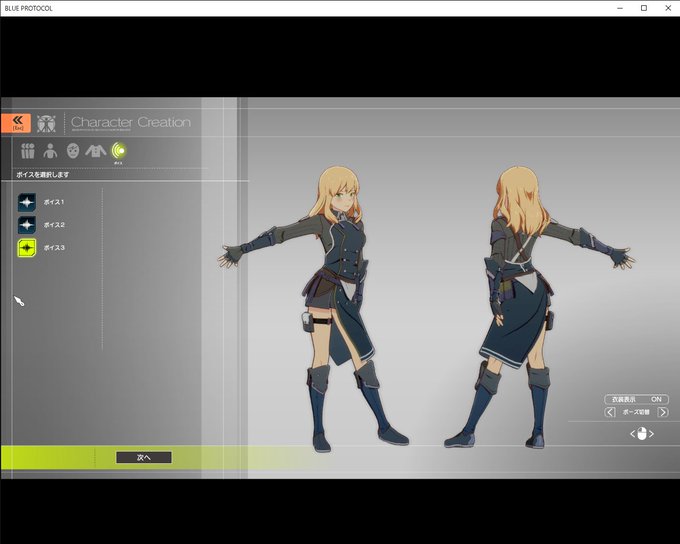This screenshot has height=544, width=680.
Task: Switch to previous pose with left arrow
Action: click(x=610, y=412)
